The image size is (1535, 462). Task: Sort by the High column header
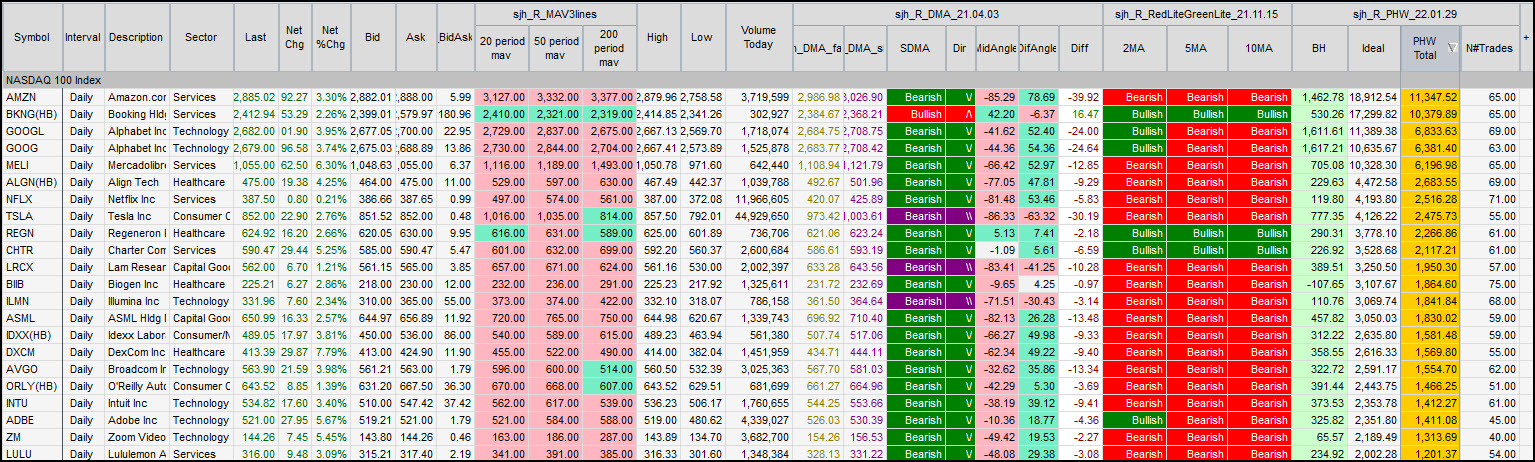click(x=657, y=37)
